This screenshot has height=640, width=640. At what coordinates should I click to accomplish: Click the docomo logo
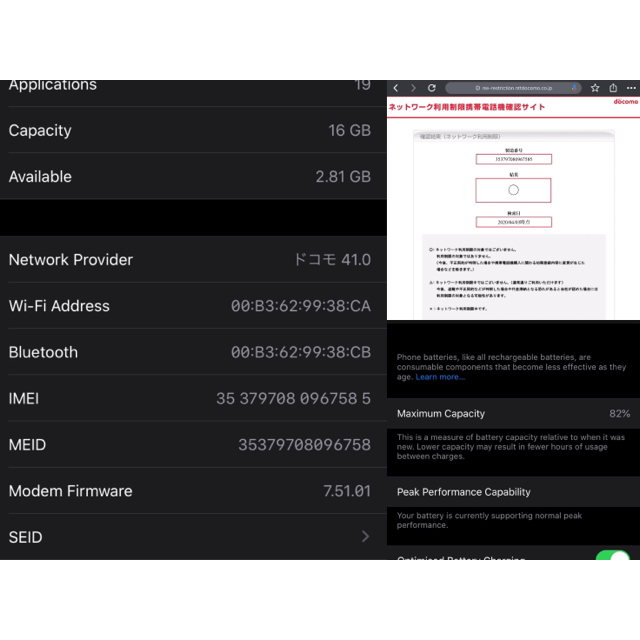coord(625,101)
